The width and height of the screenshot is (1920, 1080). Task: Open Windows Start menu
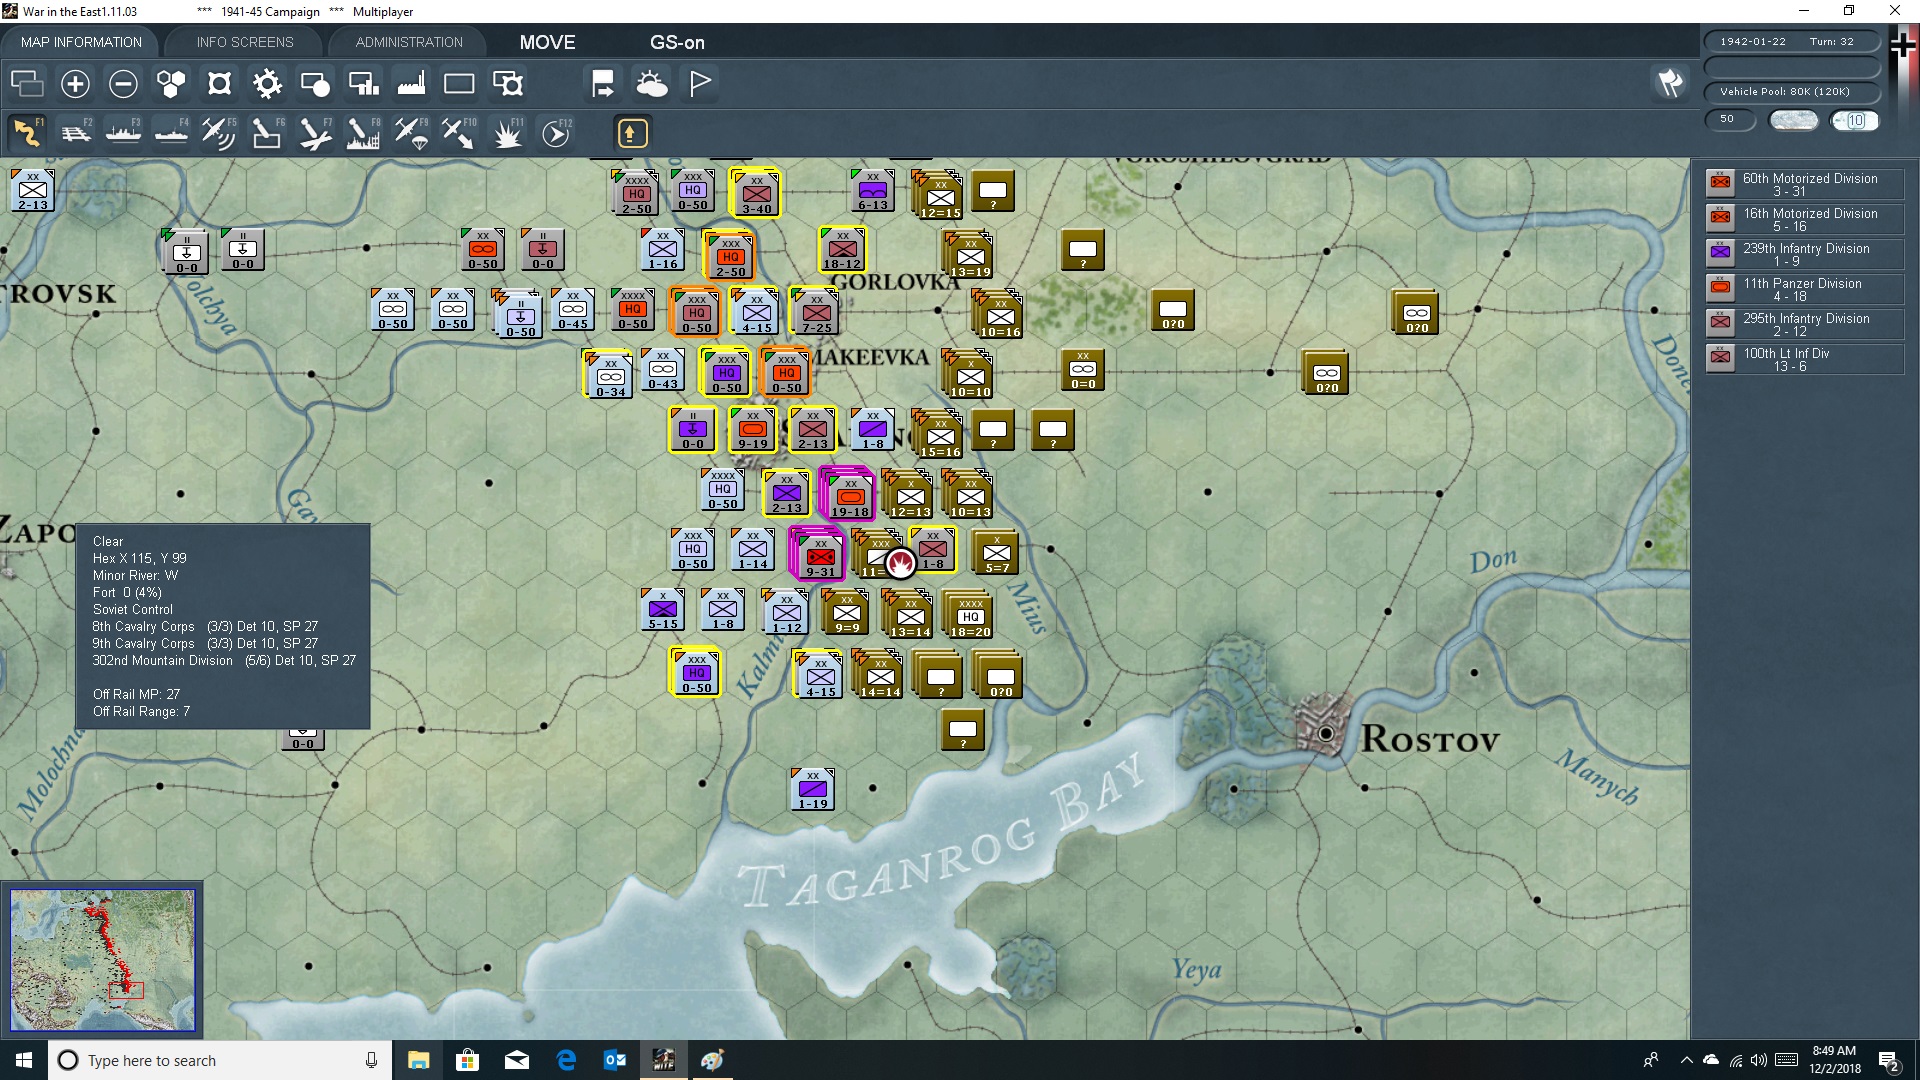pyautogui.click(x=24, y=1060)
